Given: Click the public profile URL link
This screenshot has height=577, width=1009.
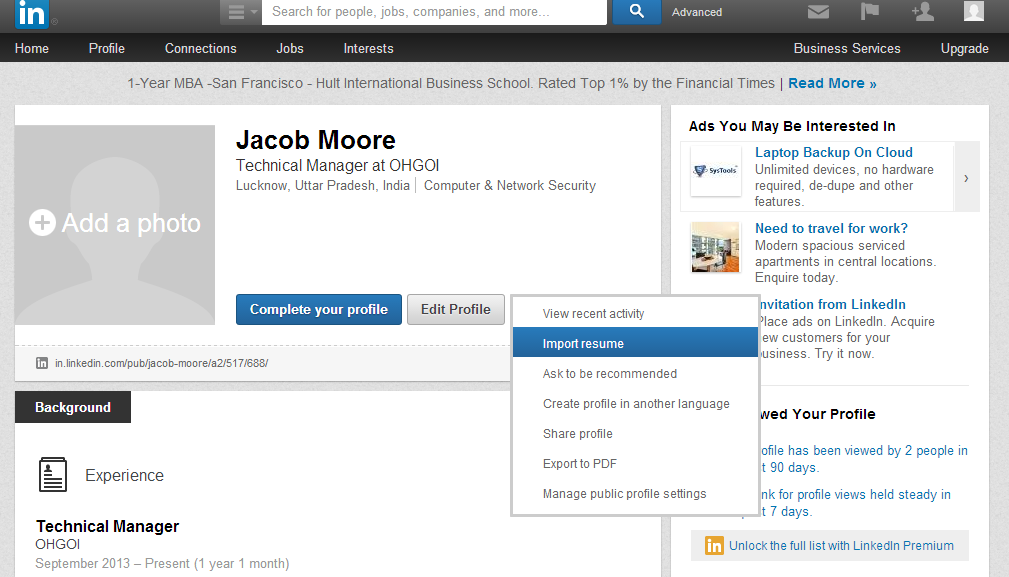Looking at the screenshot, I should (162, 363).
